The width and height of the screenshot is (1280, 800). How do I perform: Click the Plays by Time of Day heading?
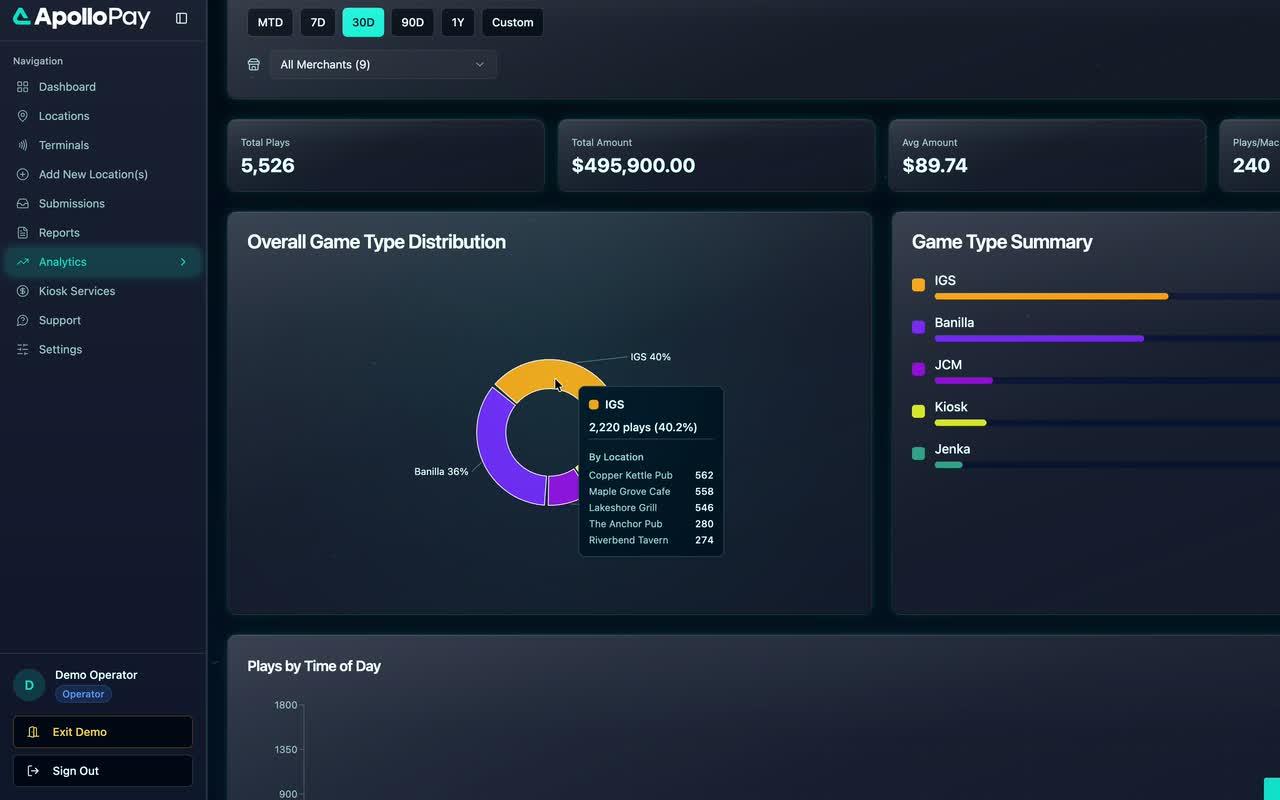pyautogui.click(x=314, y=666)
